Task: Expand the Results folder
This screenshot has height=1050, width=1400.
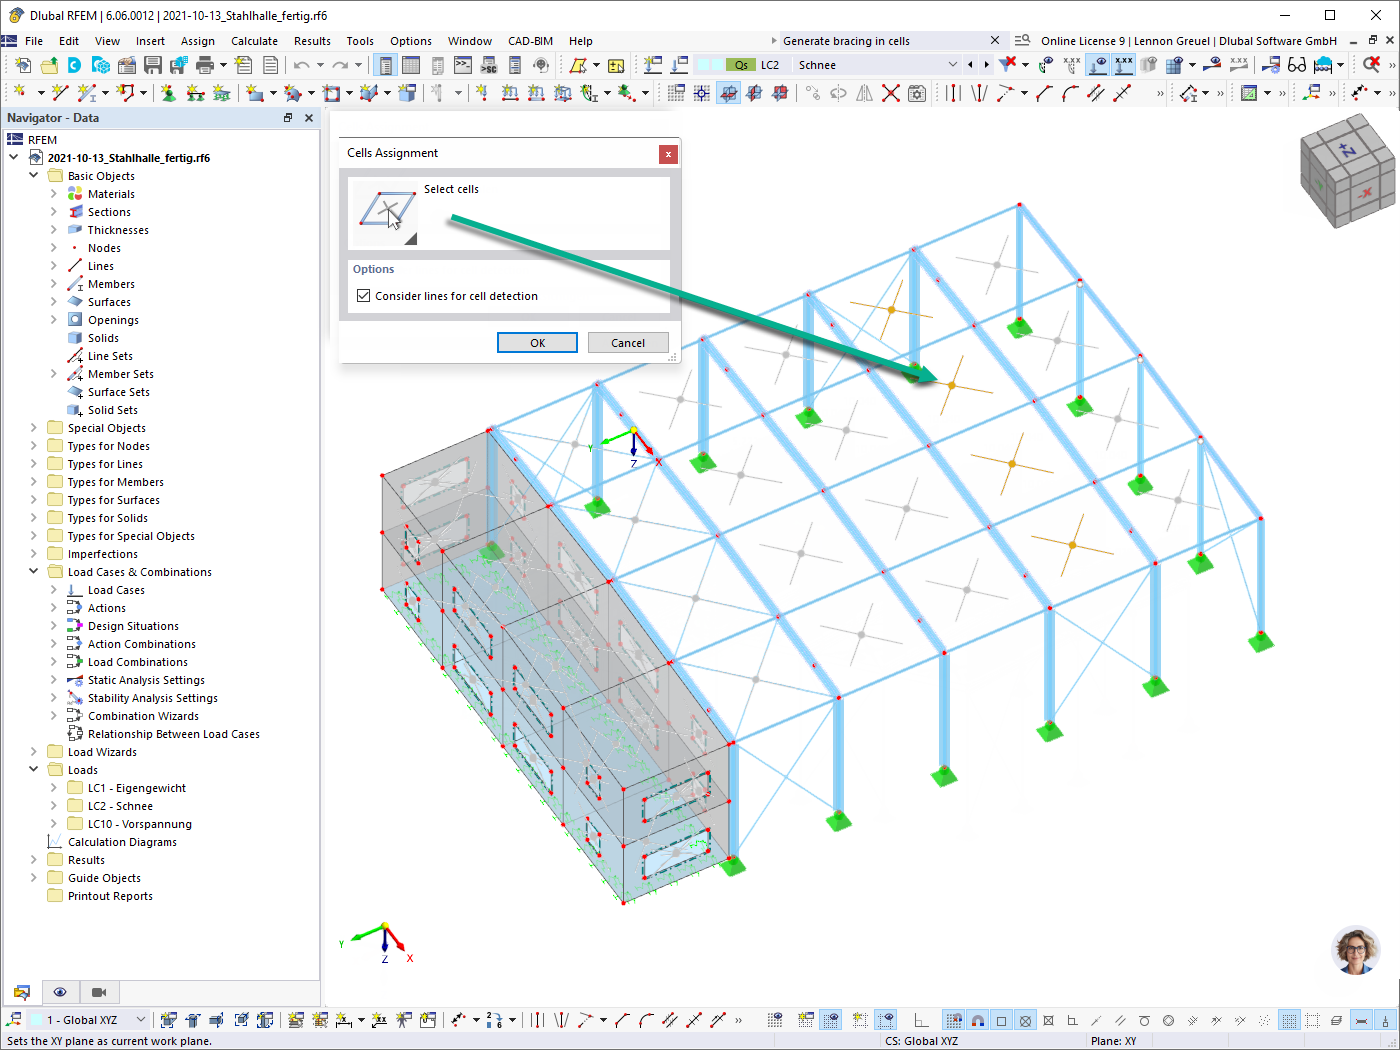Action: (33, 860)
